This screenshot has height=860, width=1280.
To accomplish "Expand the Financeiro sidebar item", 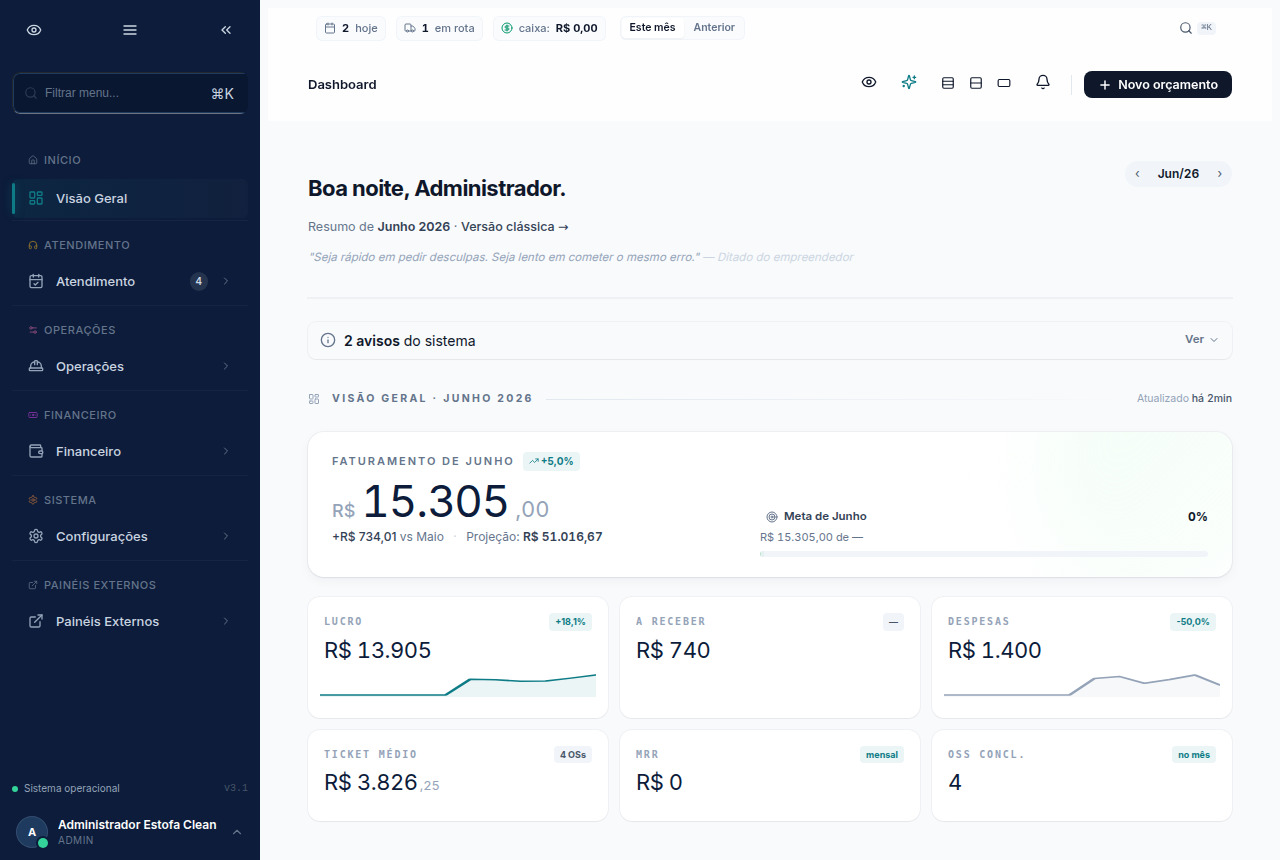I will click(130, 452).
